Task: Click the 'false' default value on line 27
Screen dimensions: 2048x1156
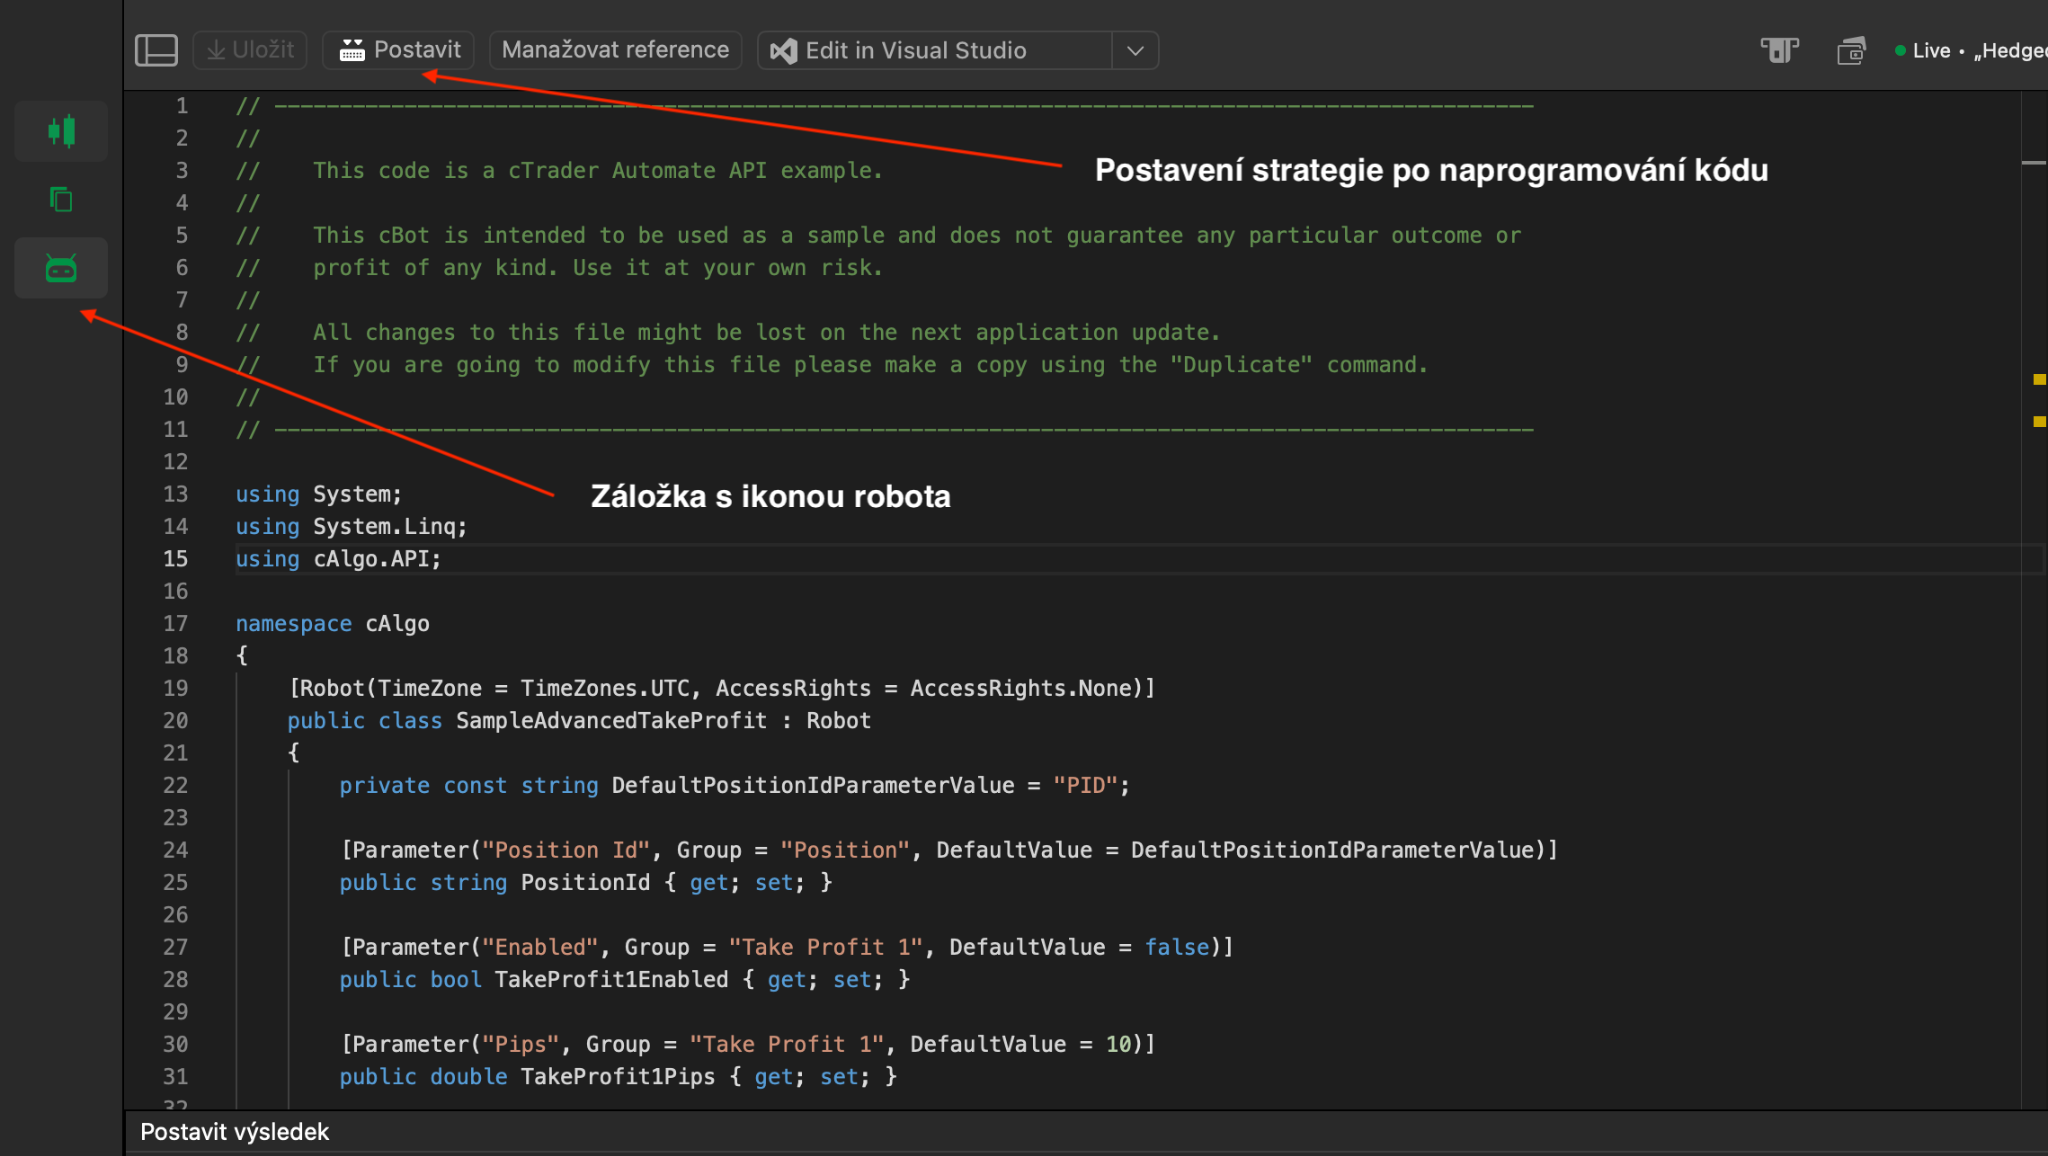Action: point(1177,947)
